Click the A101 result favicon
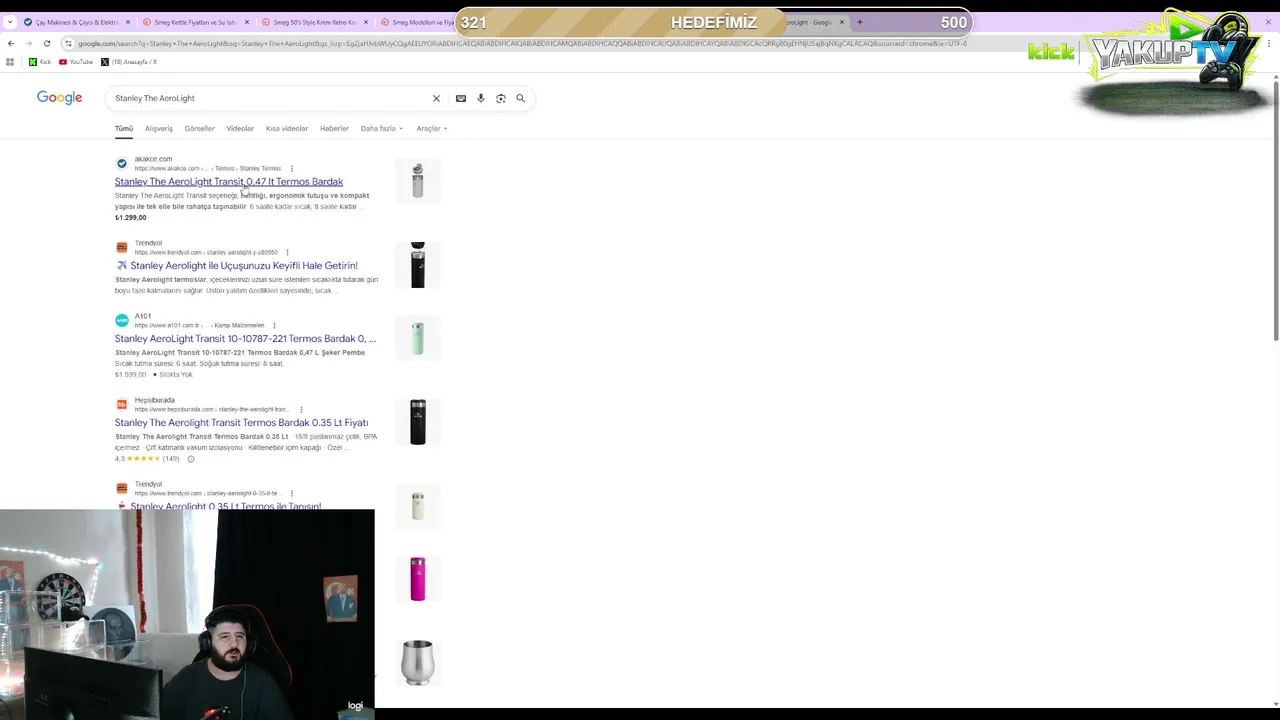1280x720 pixels. tap(122, 320)
